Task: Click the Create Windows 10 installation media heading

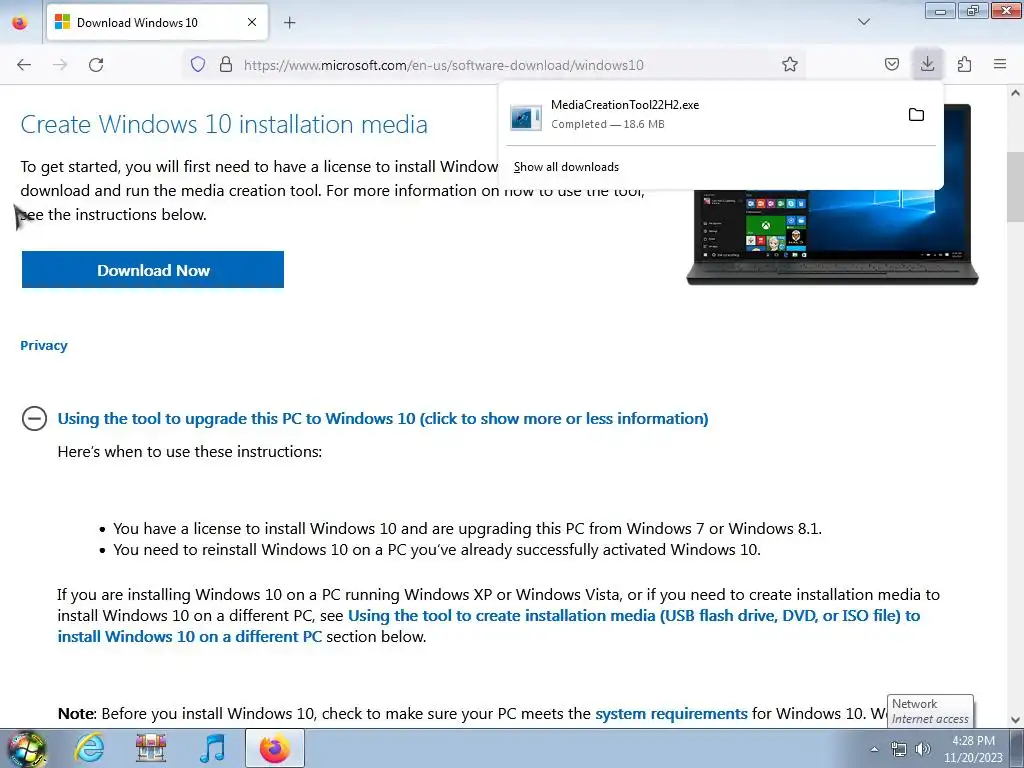Action: coord(224,124)
